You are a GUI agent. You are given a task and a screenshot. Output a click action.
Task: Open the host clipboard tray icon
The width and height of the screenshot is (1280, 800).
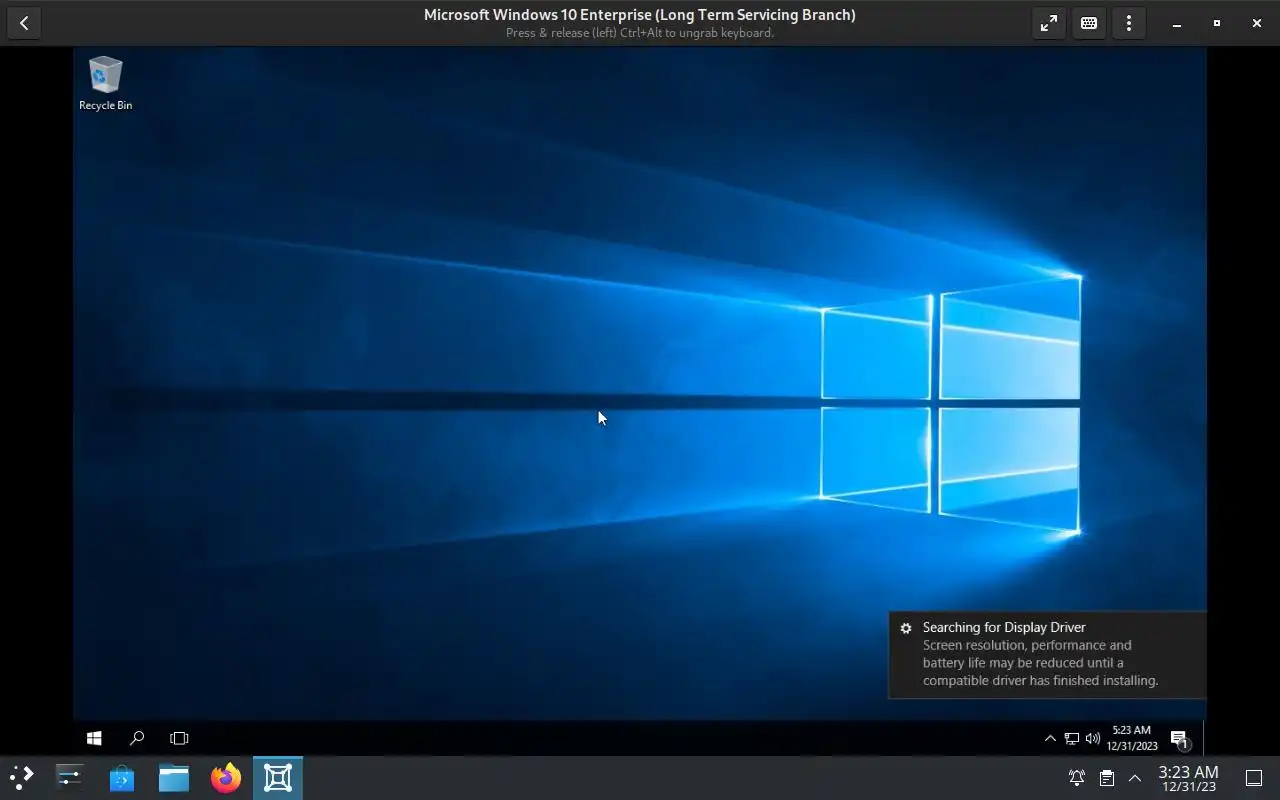click(x=1106, y=778)
